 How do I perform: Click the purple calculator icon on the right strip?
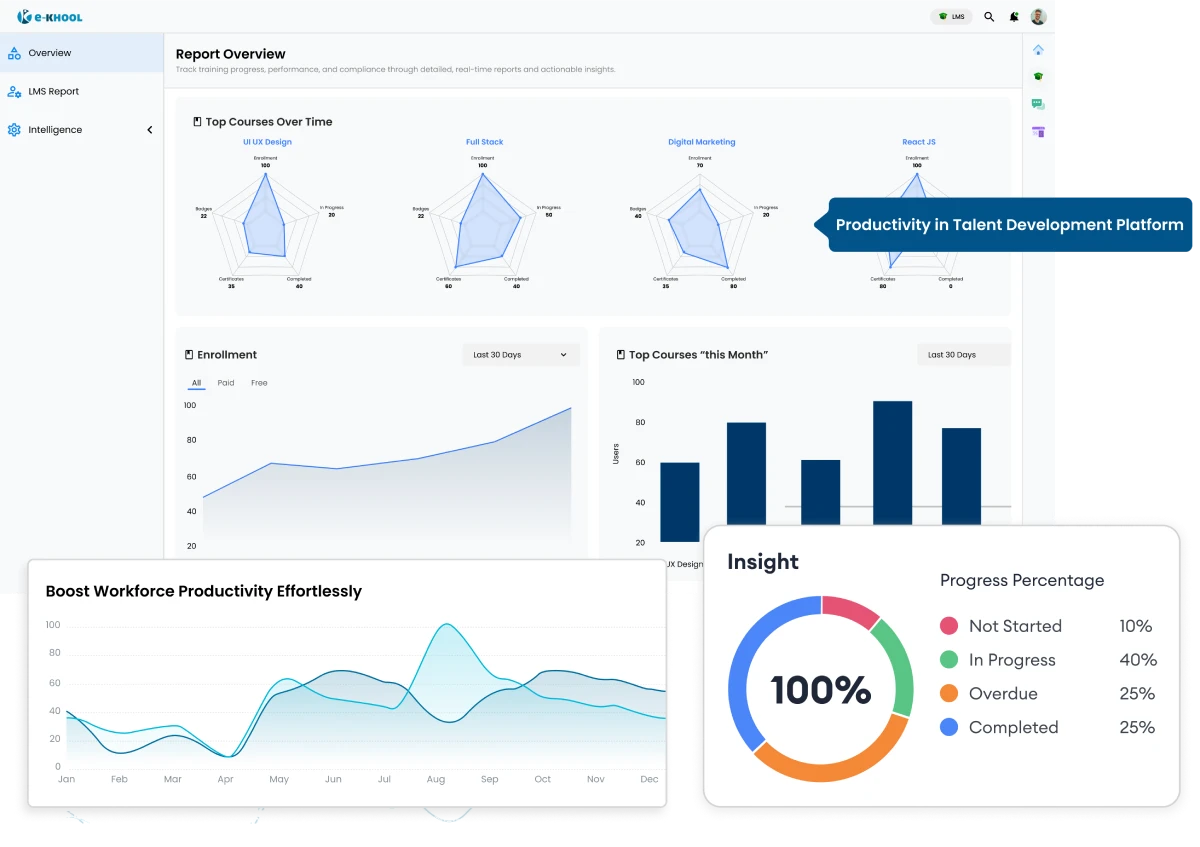click(x=1038, y=131)
